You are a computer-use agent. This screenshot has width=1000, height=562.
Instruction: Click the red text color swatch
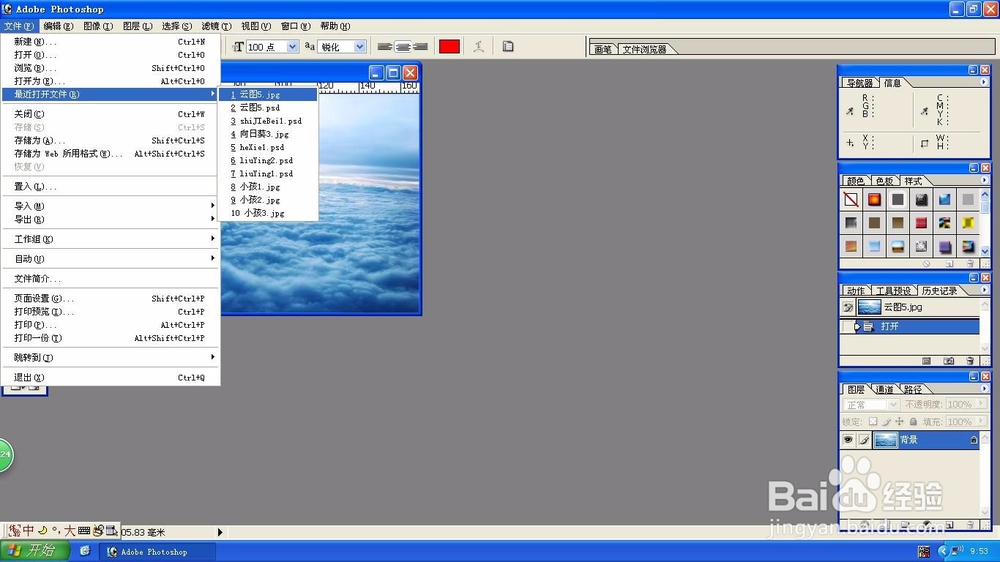point(449,47)
